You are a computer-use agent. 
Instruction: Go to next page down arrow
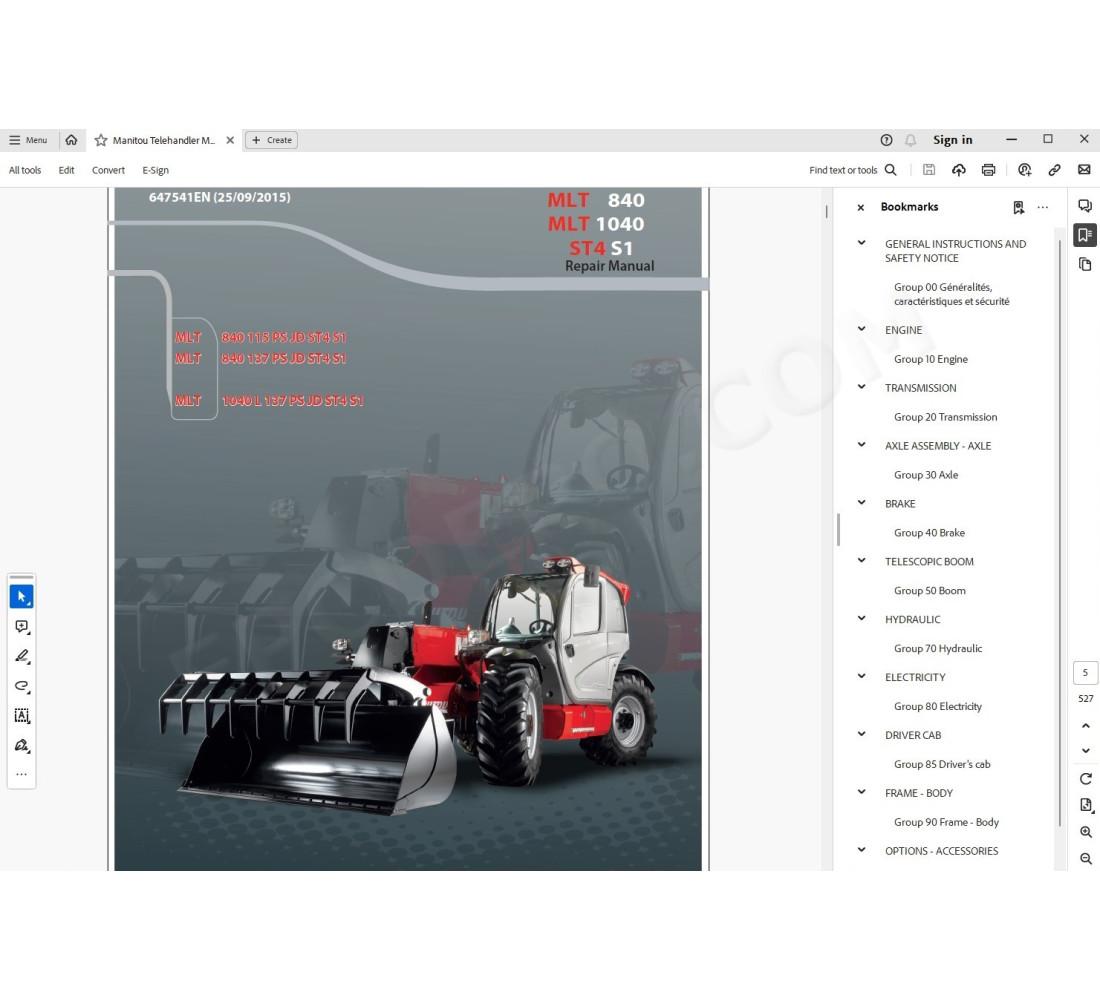[1085, 751]
